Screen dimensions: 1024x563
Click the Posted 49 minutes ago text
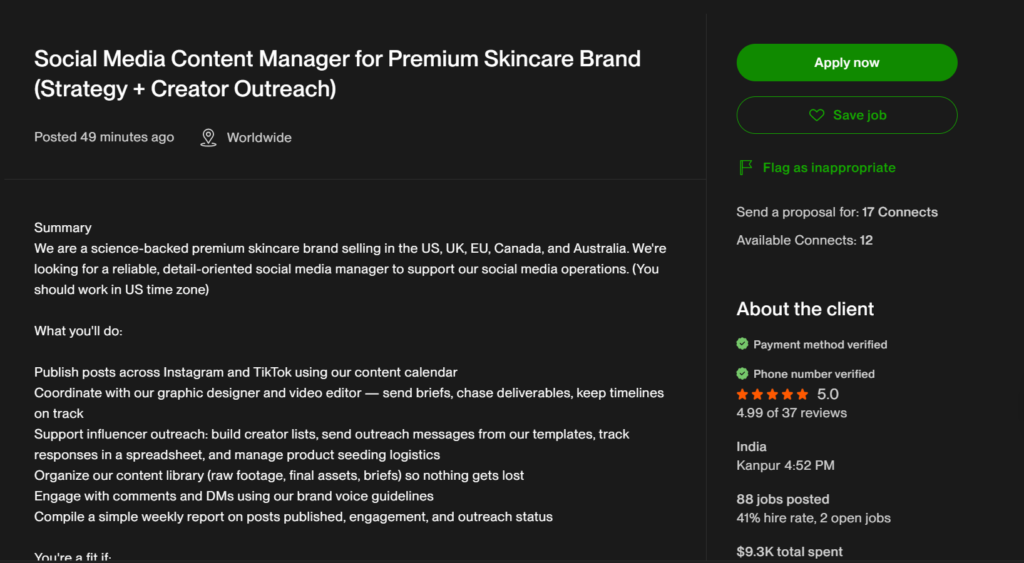tap(104, 137)
